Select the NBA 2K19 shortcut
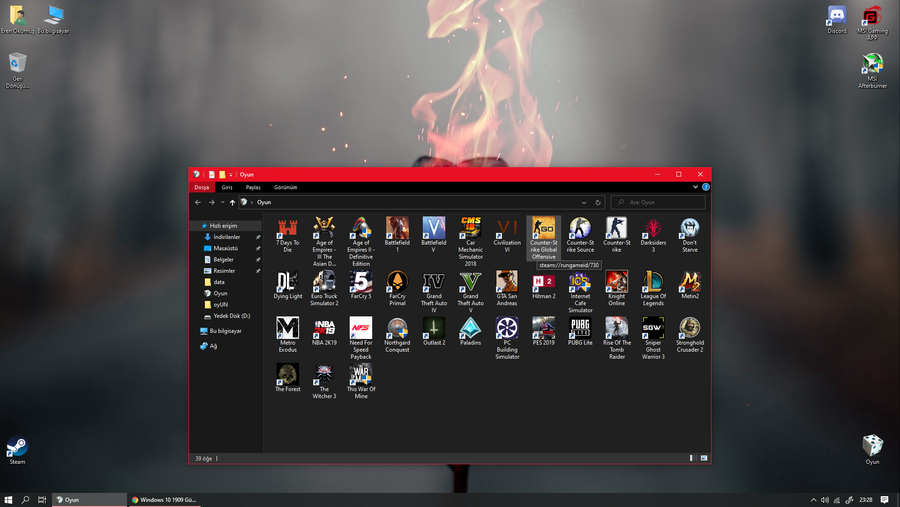The height and width of the screenshot is (507, 900). click(x=324, y=331)
